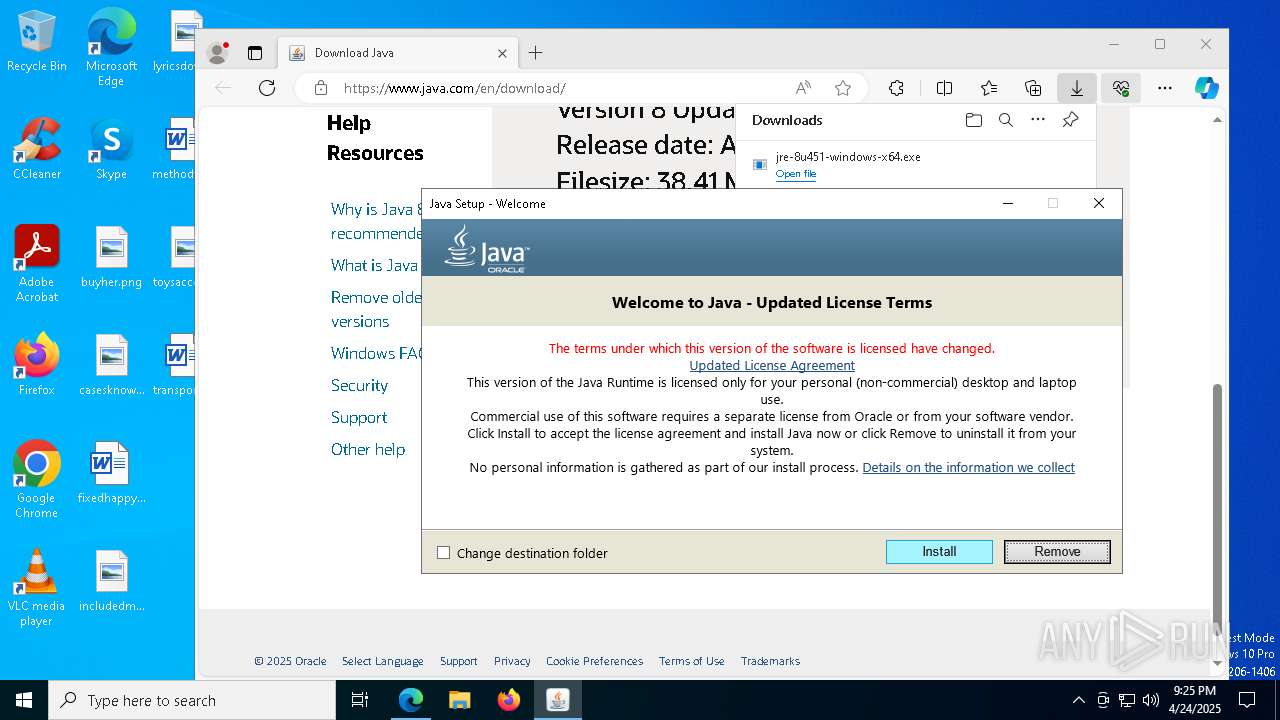This screenshot has height=720, width=1280.
Task: Open the notification center icon
Action: pos(1246,700)
